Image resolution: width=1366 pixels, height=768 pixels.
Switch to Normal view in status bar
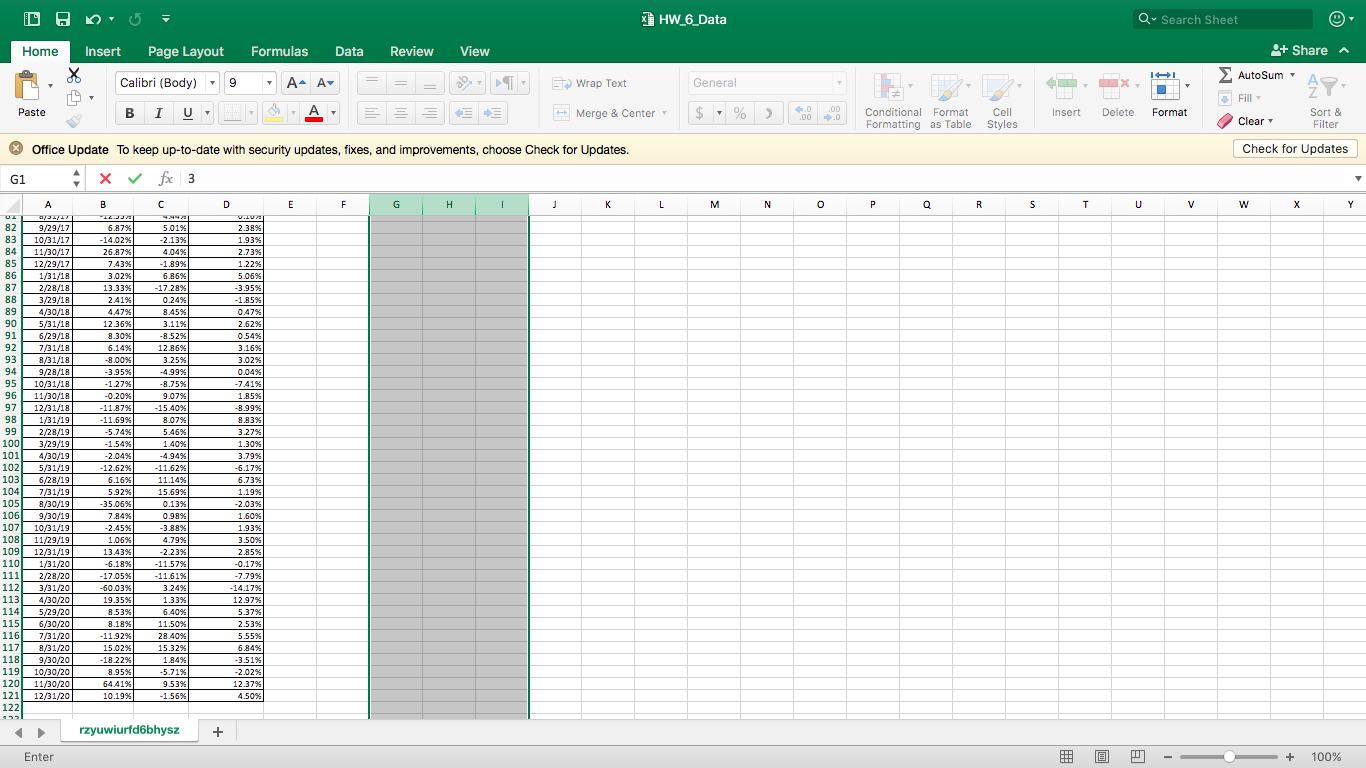[x=1066, y=757]
